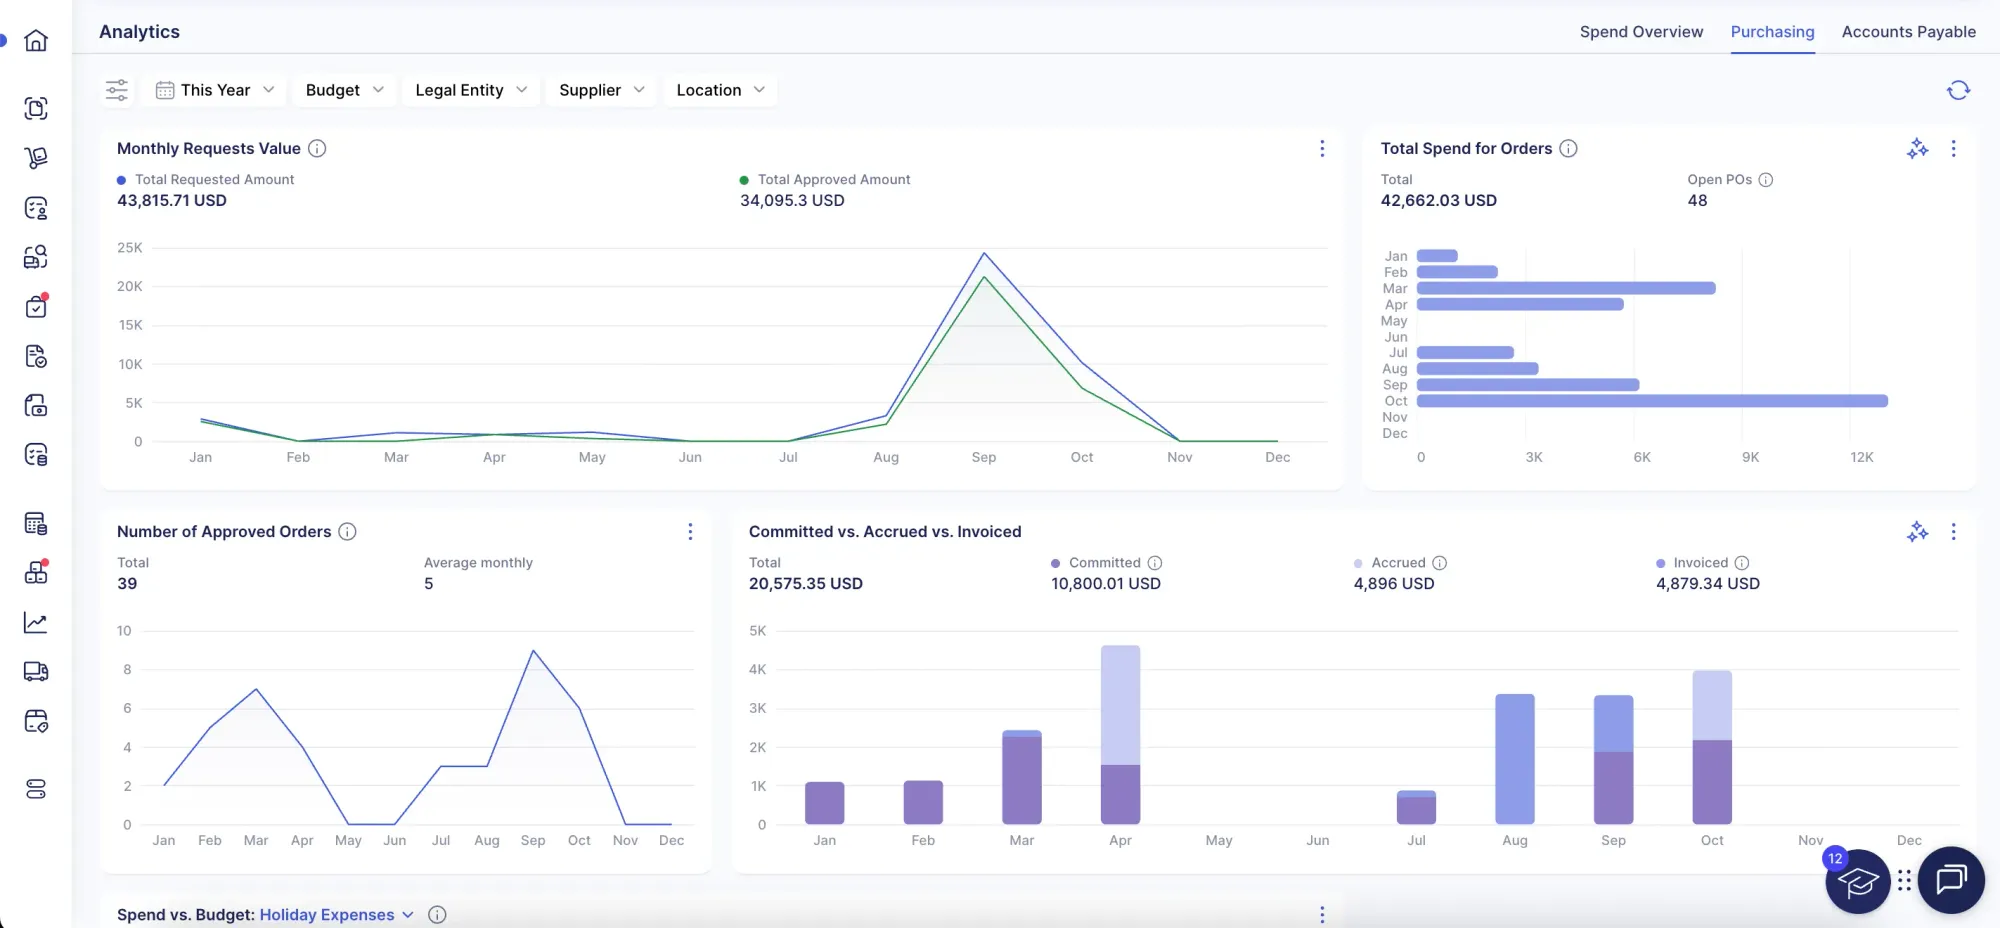
Task: Click AI sparkle icon on Total Spend for Orders
Action: tap(1917, 149)
